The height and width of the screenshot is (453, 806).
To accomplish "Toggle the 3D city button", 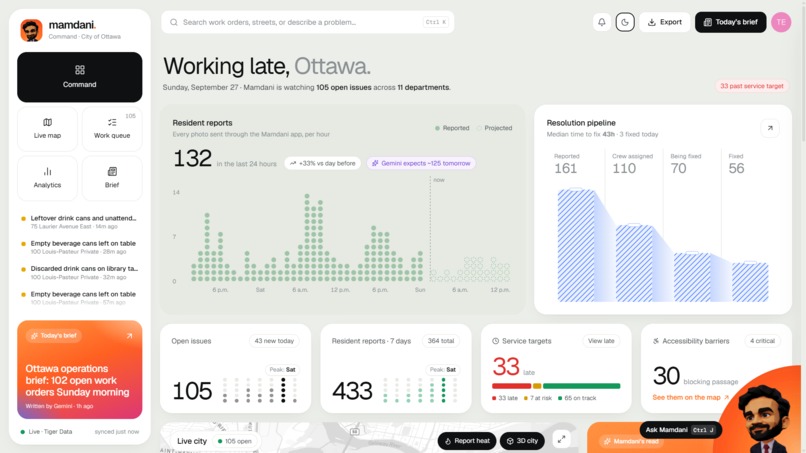I will (522, 441).
